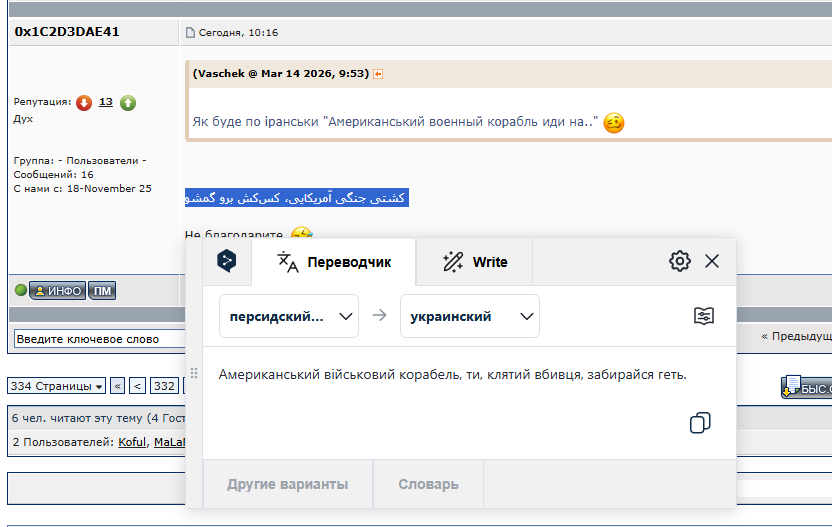
Task: Open DeepL settings gear
Action: coord(680,262)
